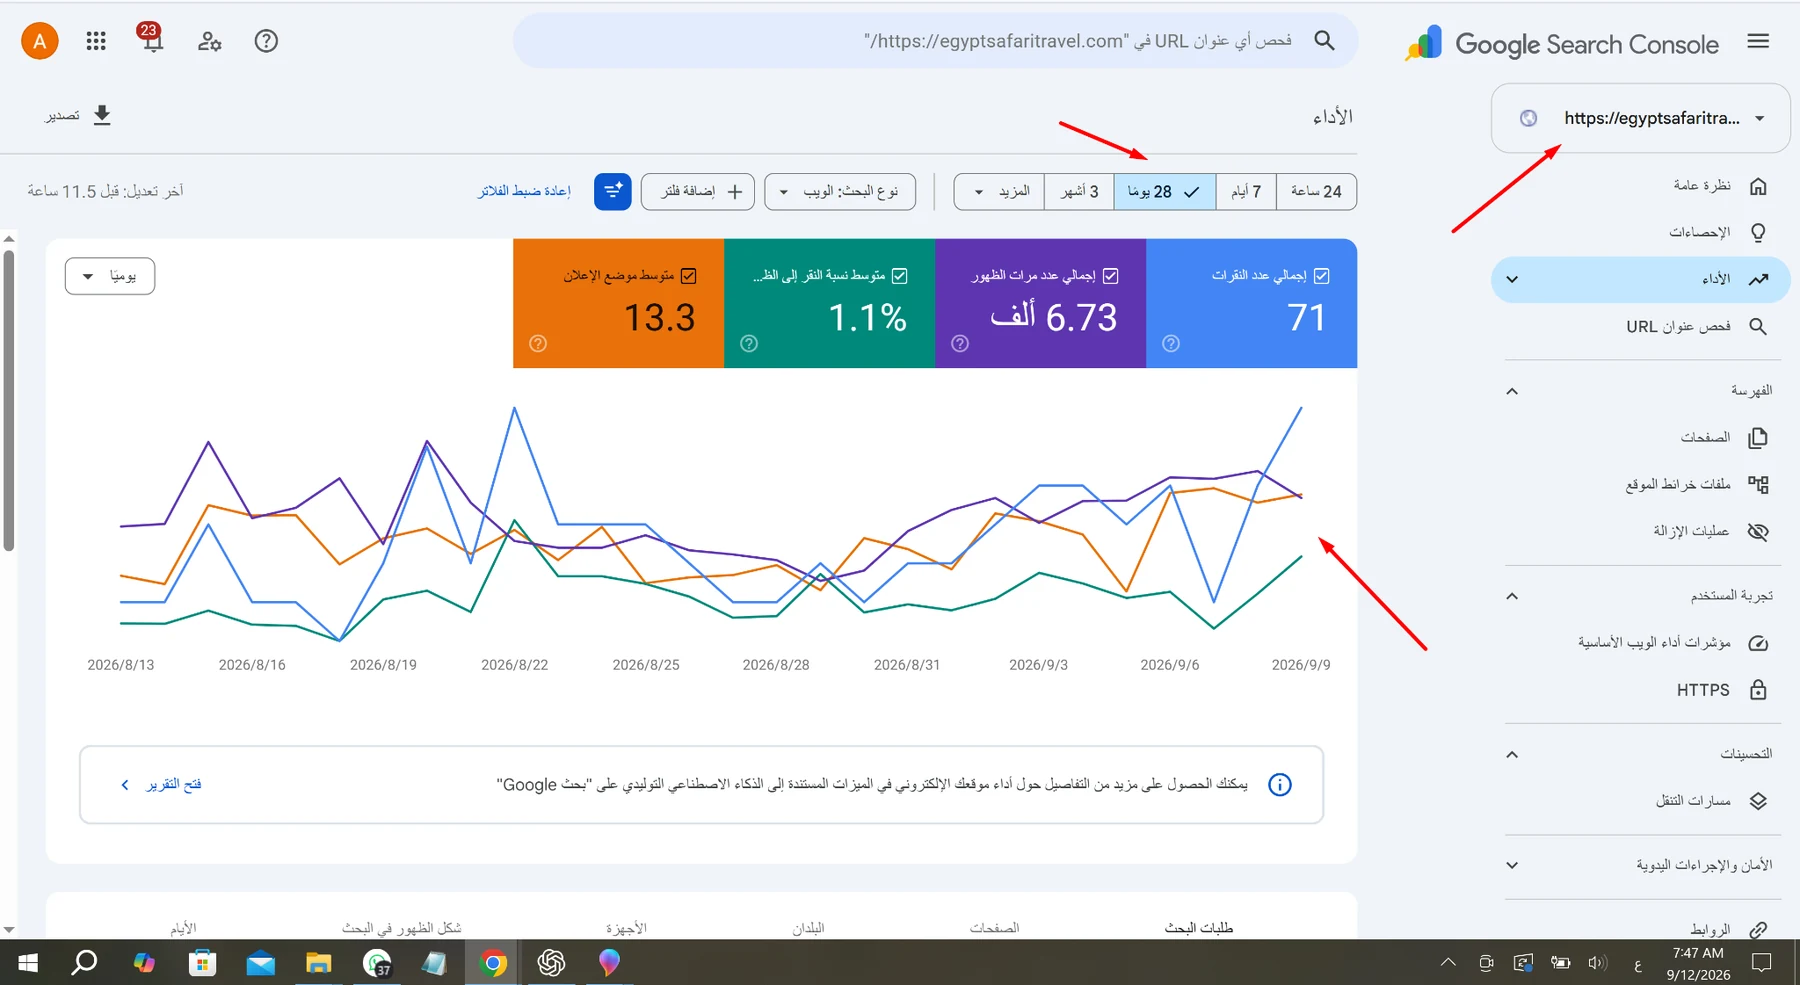Open the property selector dropdown
This screenshot has width=1800, height=985.
[x=1641, y=118]
